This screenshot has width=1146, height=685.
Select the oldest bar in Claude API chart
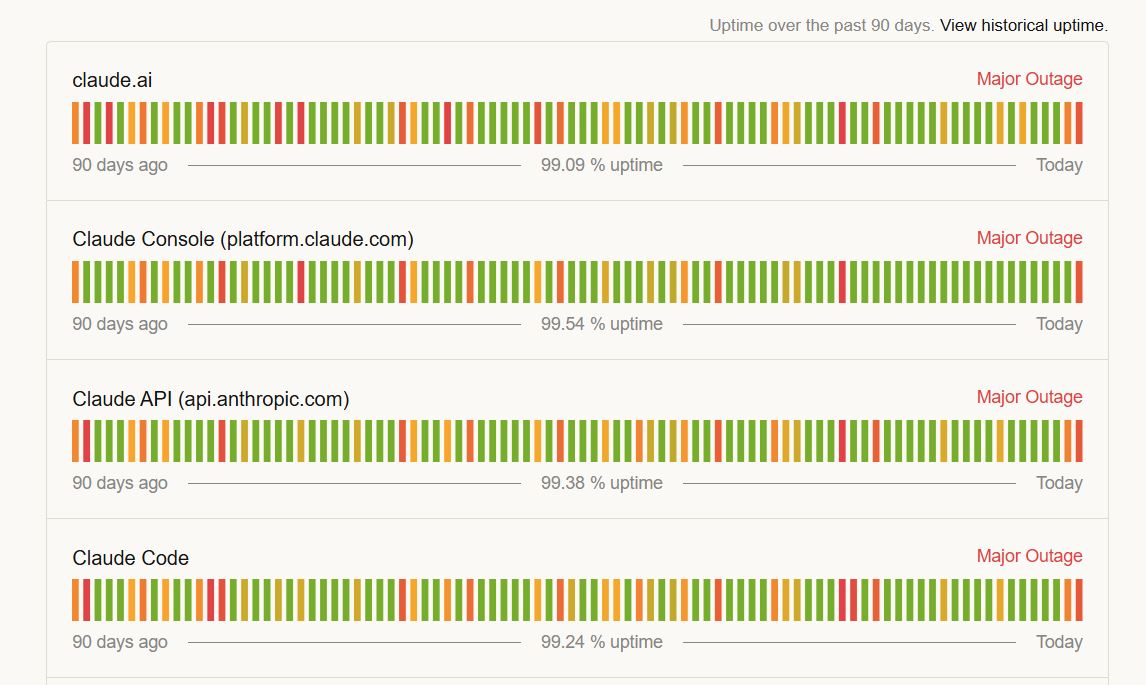[75, 441]
